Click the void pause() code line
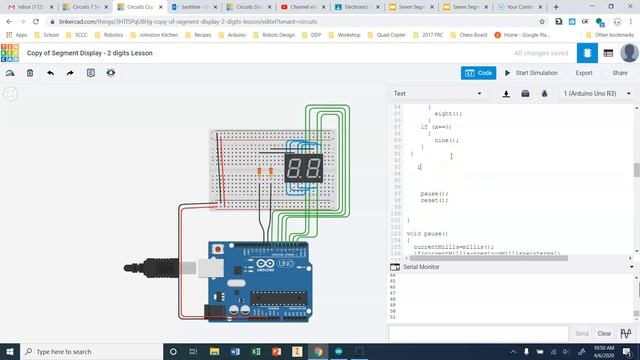640x360 pixels. point(427,233)
